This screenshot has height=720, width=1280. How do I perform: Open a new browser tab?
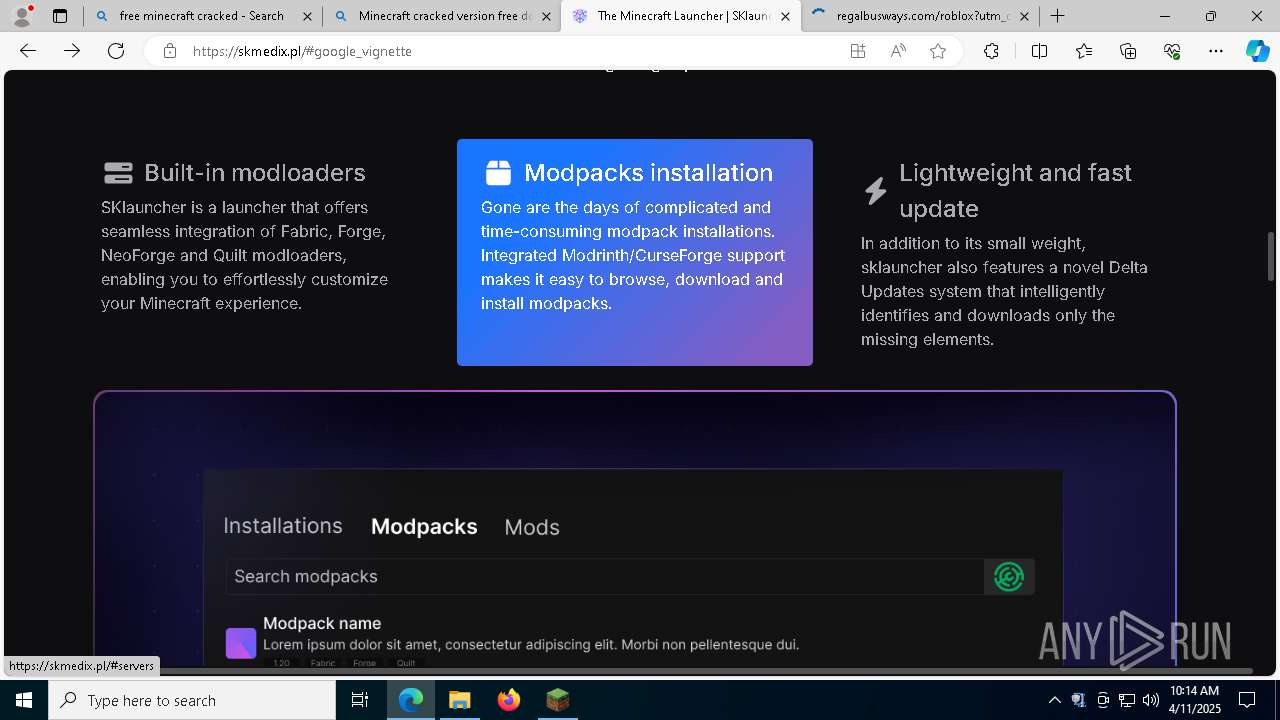pyautogui.click(x=1057, y=16)
